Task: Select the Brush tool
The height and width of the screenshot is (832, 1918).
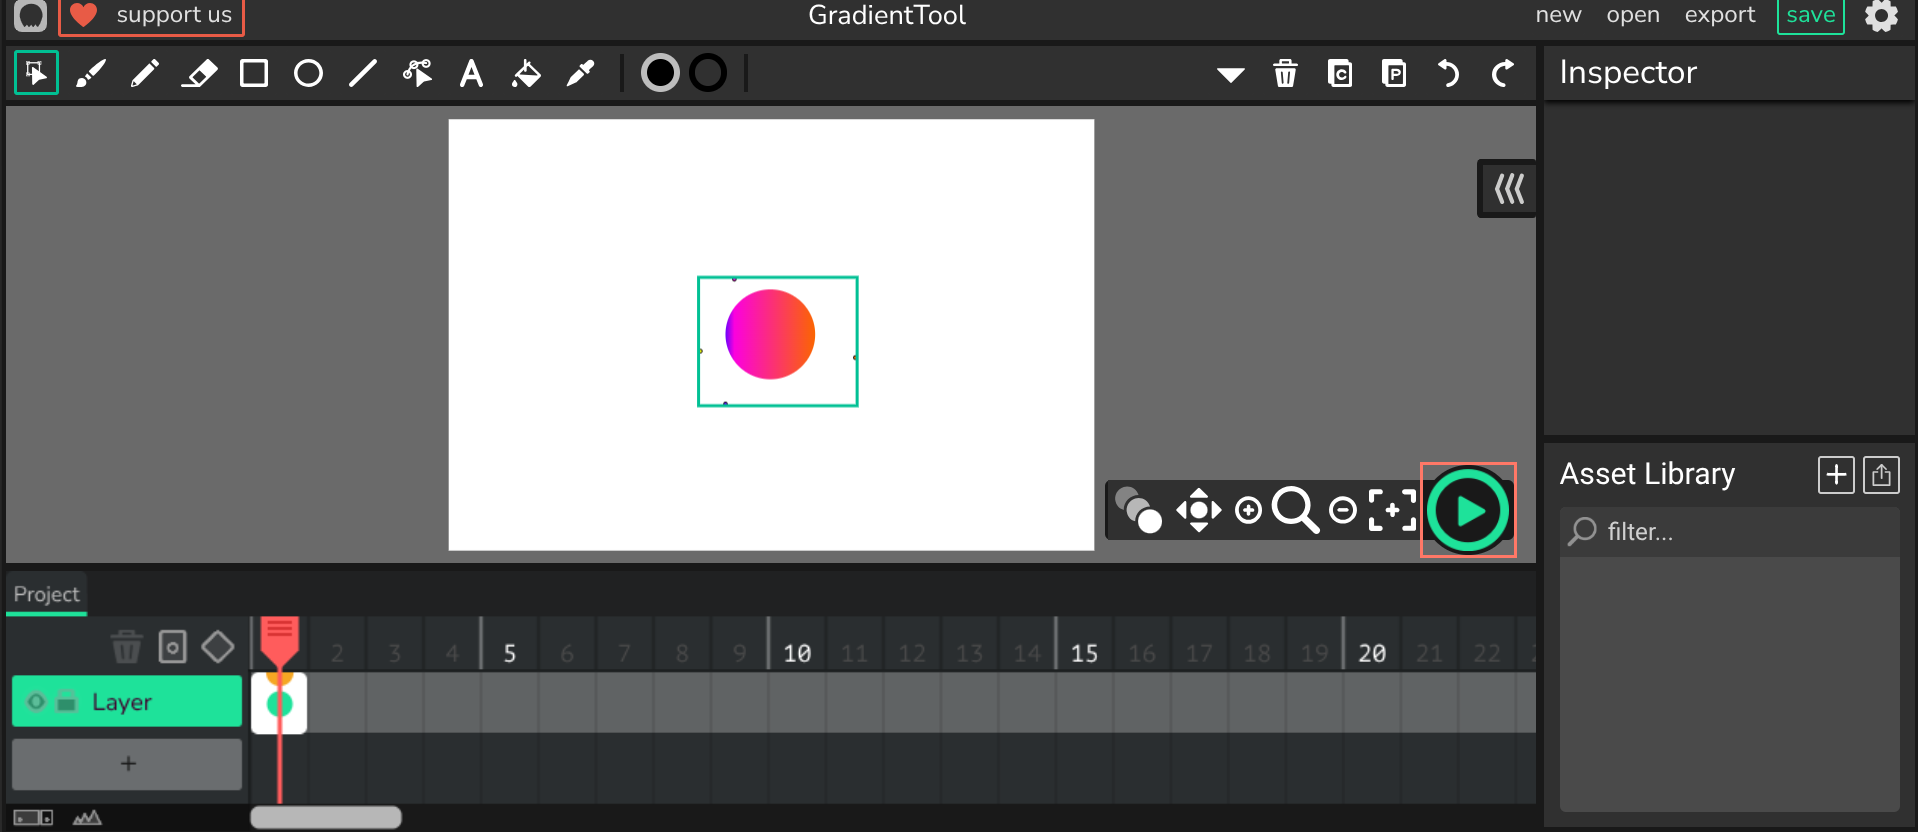Action: (x=91, y=73)
